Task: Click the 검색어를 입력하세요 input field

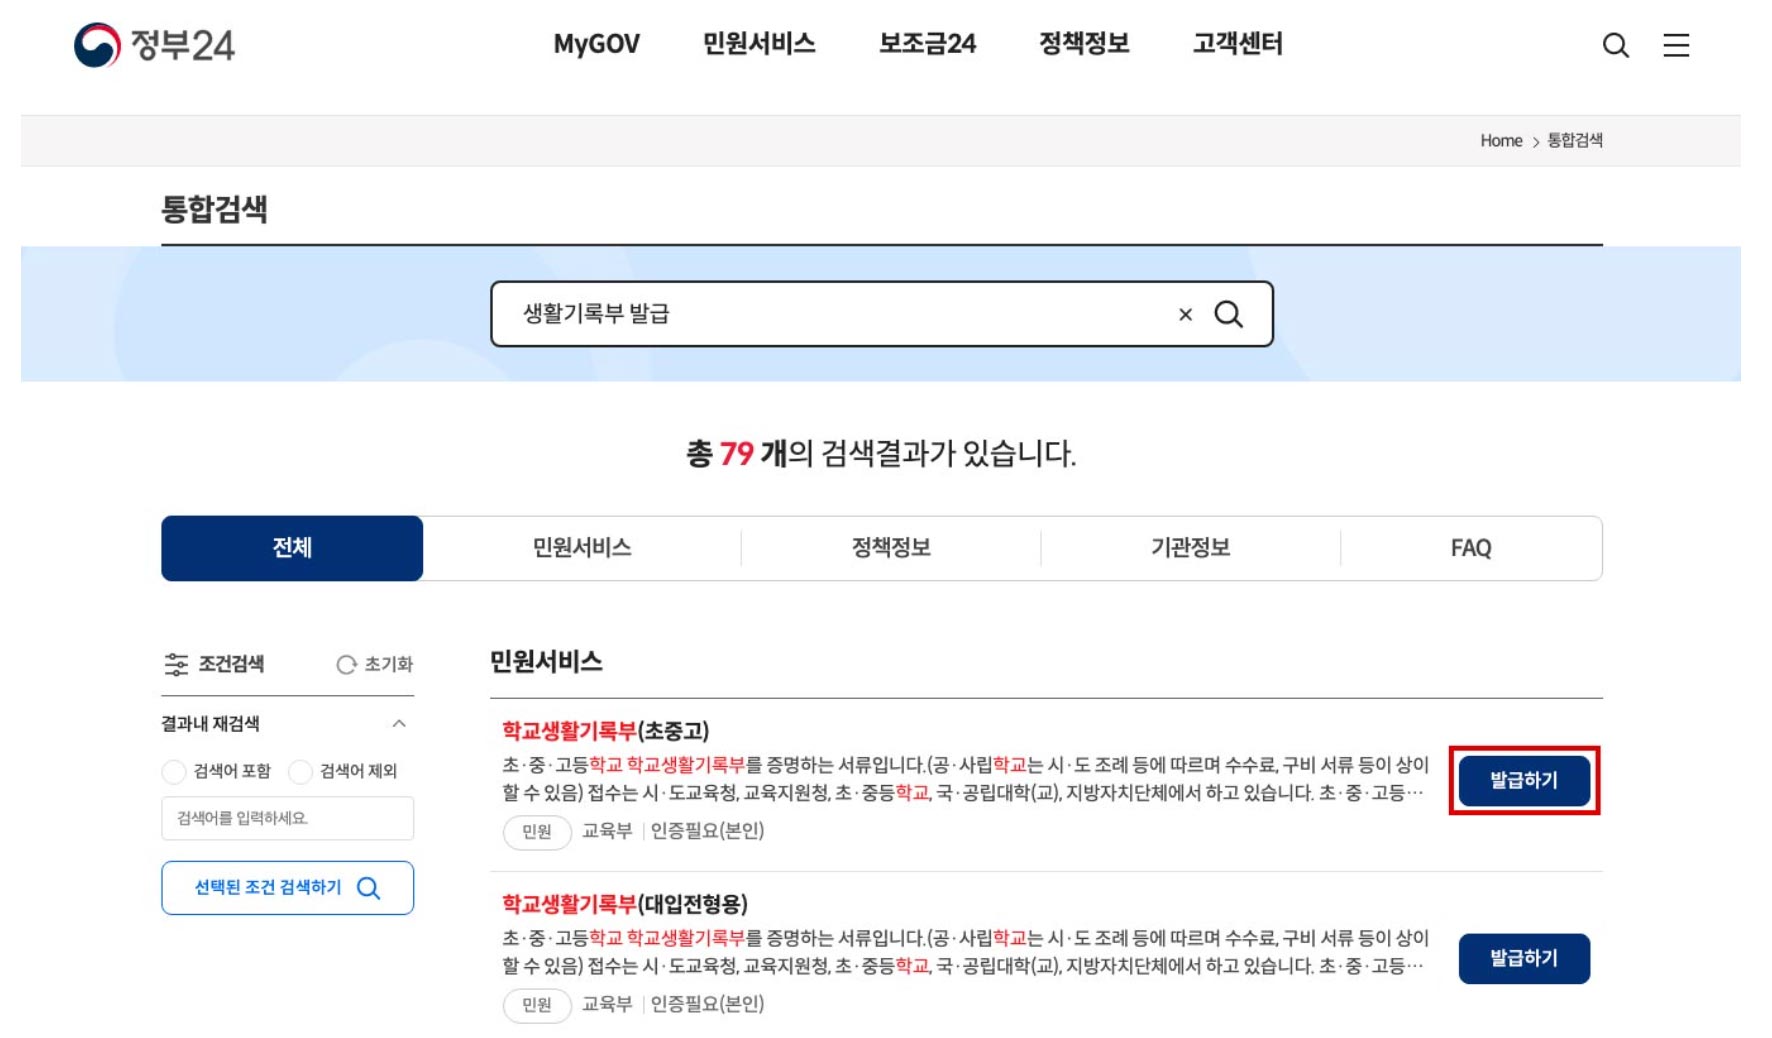Action: click(x=286, y=818)
